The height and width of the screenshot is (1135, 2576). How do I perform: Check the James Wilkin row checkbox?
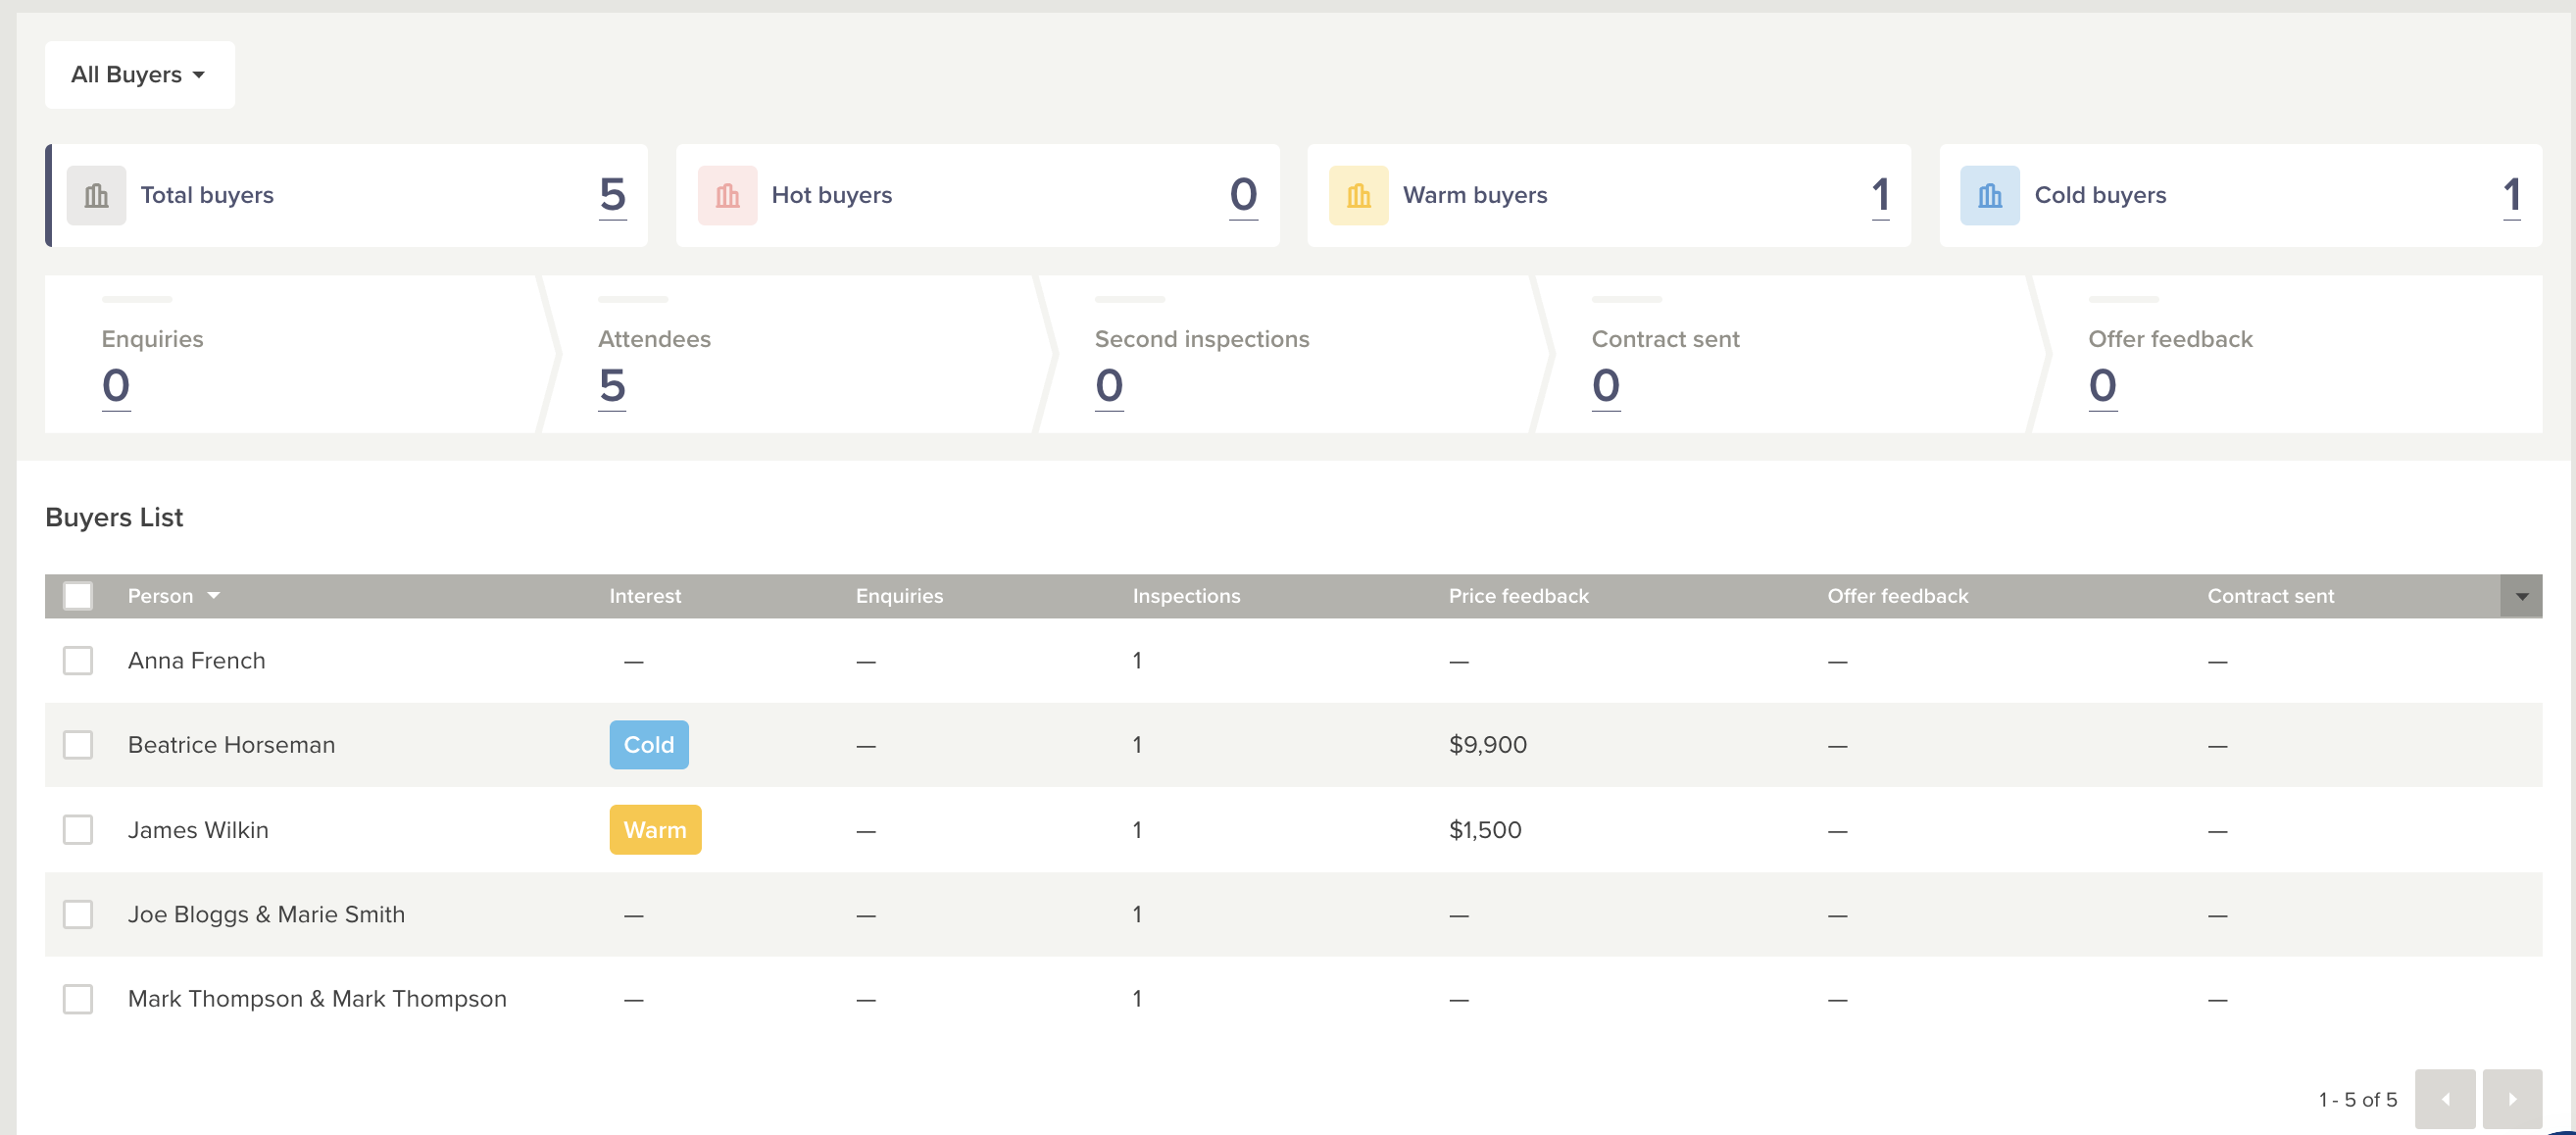[78, 829]
